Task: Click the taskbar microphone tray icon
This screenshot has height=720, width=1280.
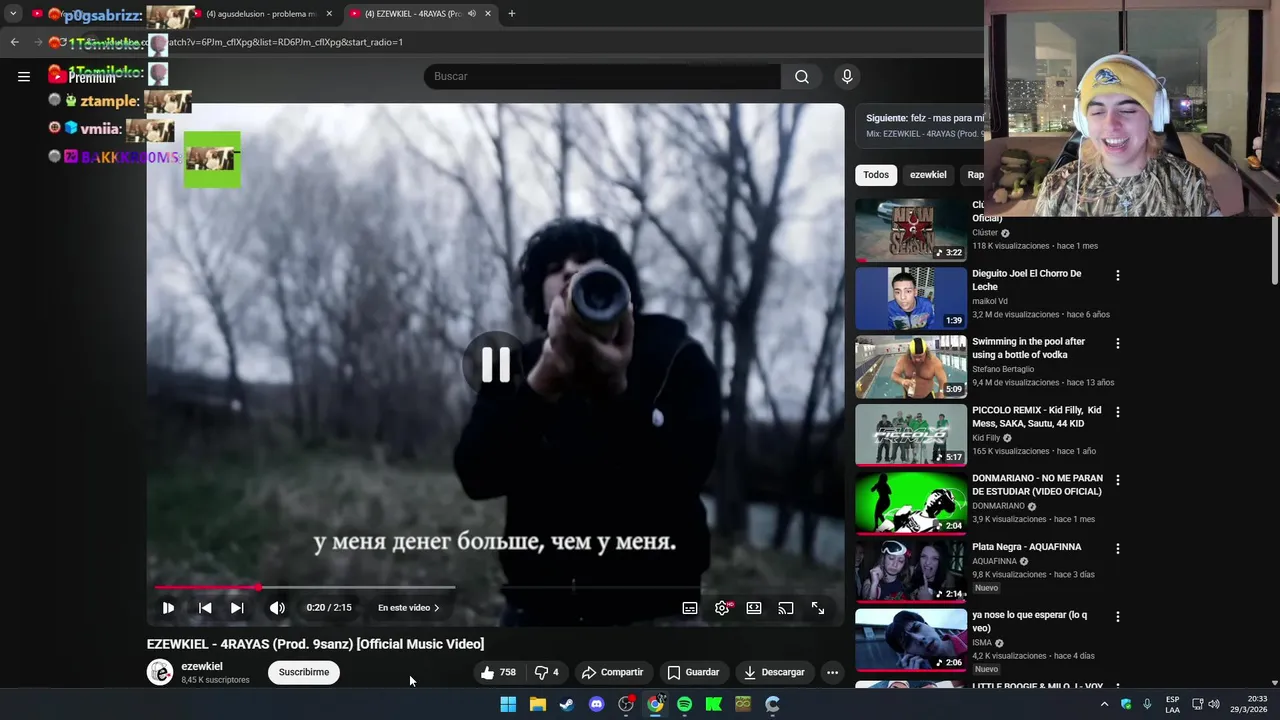Action: (1147, 704)
